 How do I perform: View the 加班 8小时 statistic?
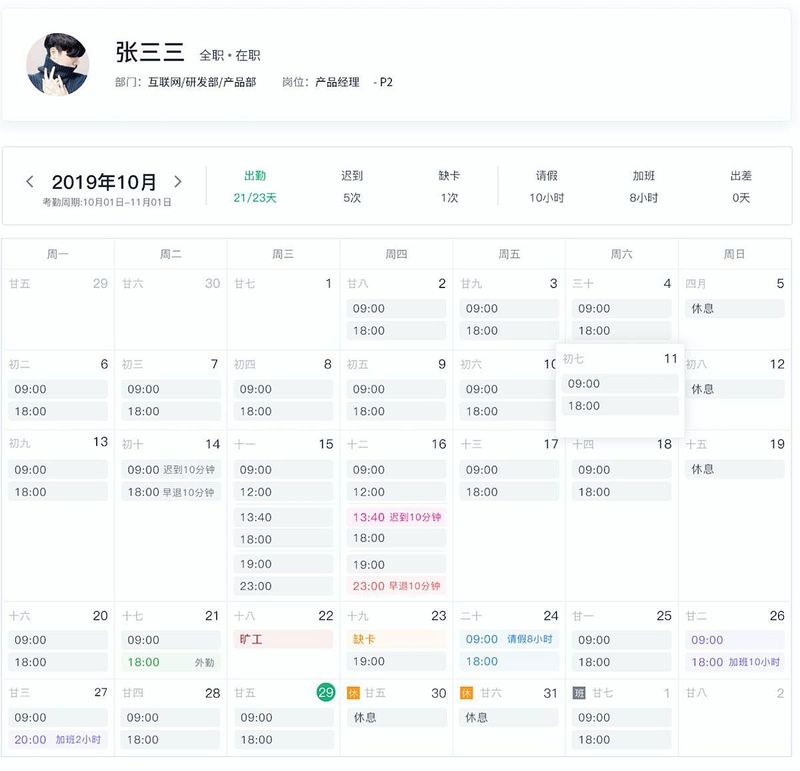pos(643,187)
